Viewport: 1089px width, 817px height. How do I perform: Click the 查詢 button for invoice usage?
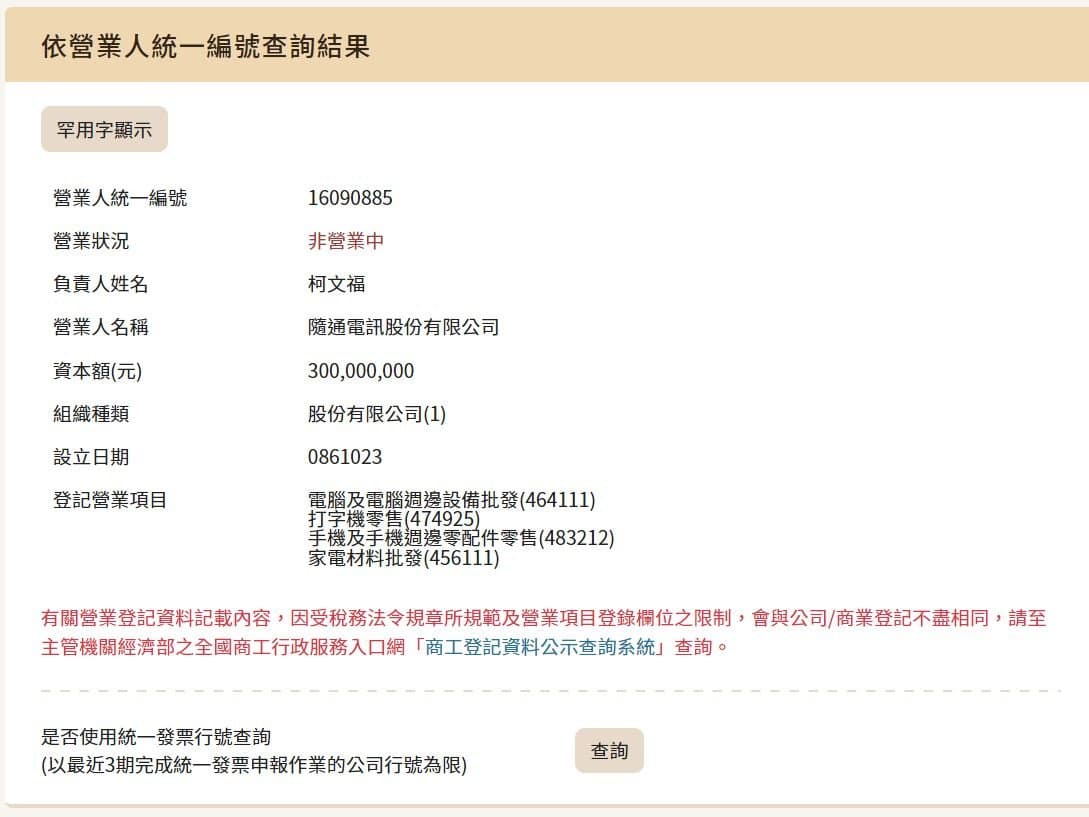(x=609, y=750)
